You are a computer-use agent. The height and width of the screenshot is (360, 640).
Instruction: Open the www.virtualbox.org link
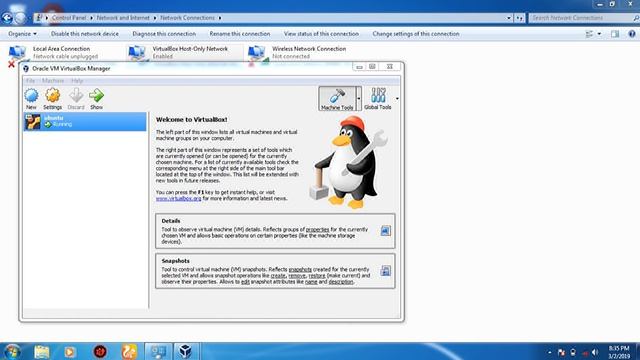[x=178, y=198]
